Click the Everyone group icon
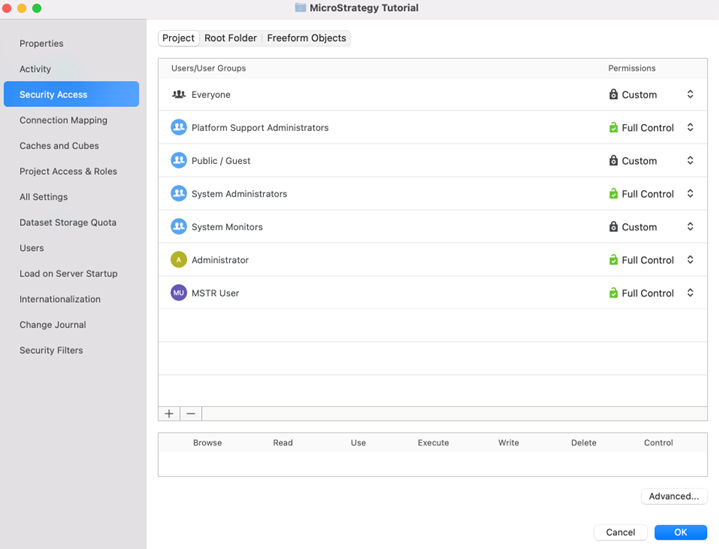This screenshot has height=549, width=719. [179, 95]
